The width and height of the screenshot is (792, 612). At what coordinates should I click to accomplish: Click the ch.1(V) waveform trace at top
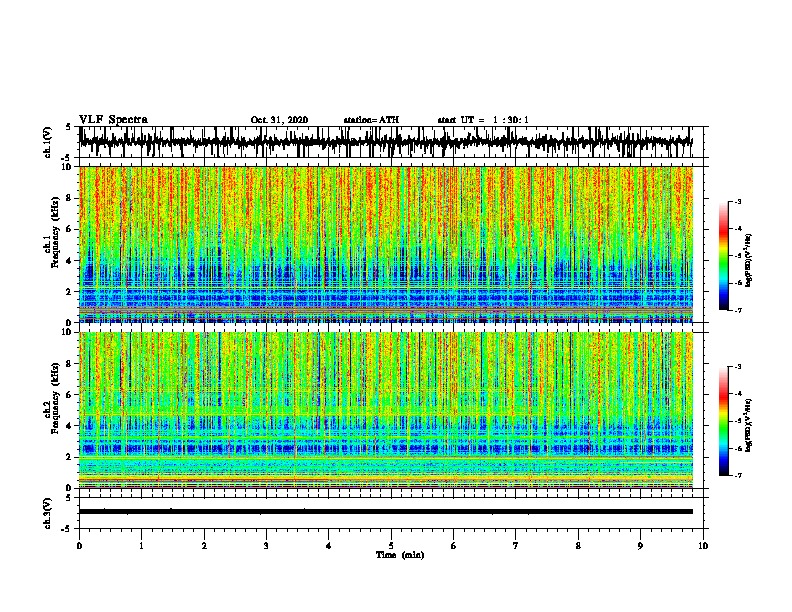pyautogui.click(x=386, y=142)
